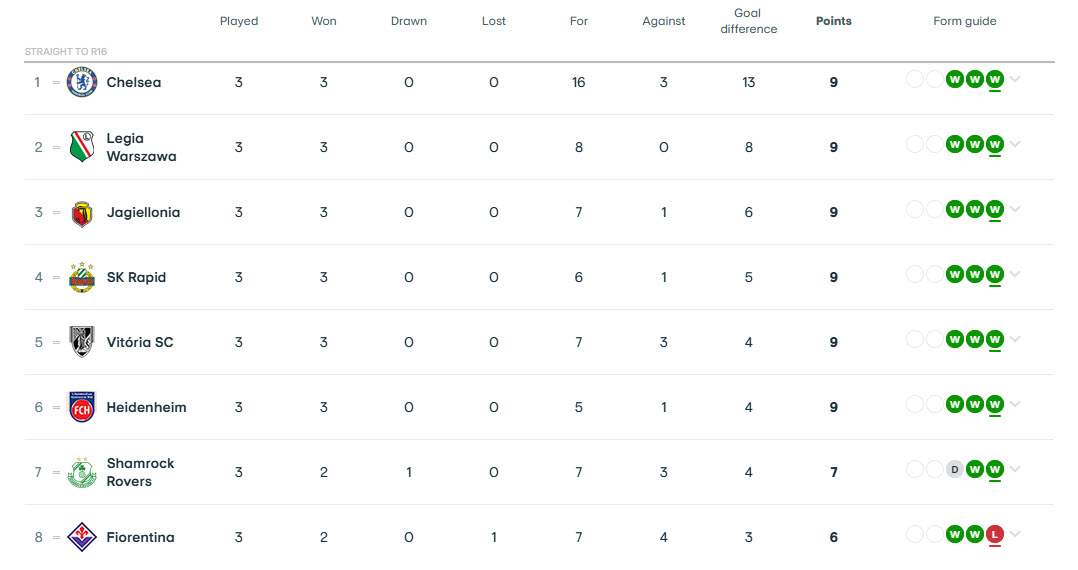This screenshot has width=1078, height=570.
Task: Click the SK Rapid club crest
Action: (81, 277)
